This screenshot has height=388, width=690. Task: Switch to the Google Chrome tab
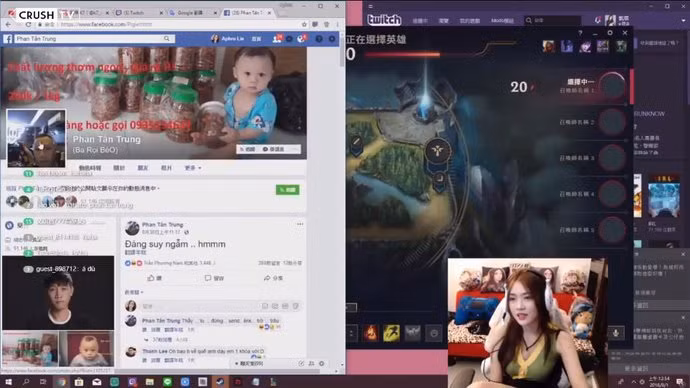point(192,13)
